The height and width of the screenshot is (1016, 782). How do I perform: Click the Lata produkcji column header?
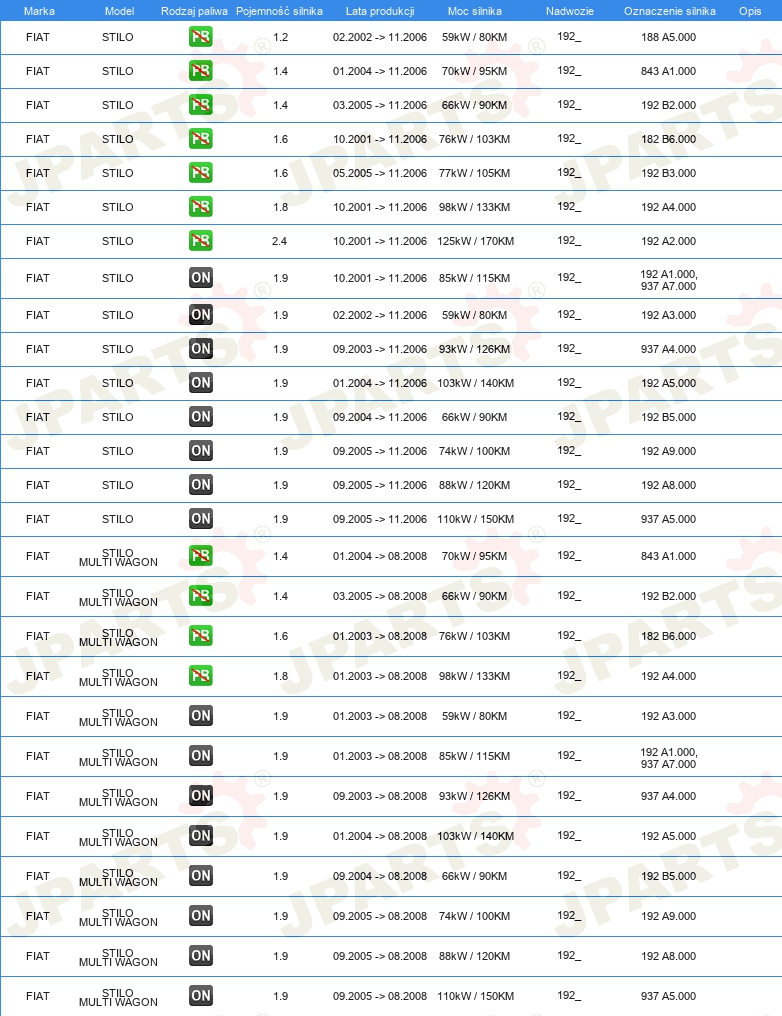coord(380,11)
